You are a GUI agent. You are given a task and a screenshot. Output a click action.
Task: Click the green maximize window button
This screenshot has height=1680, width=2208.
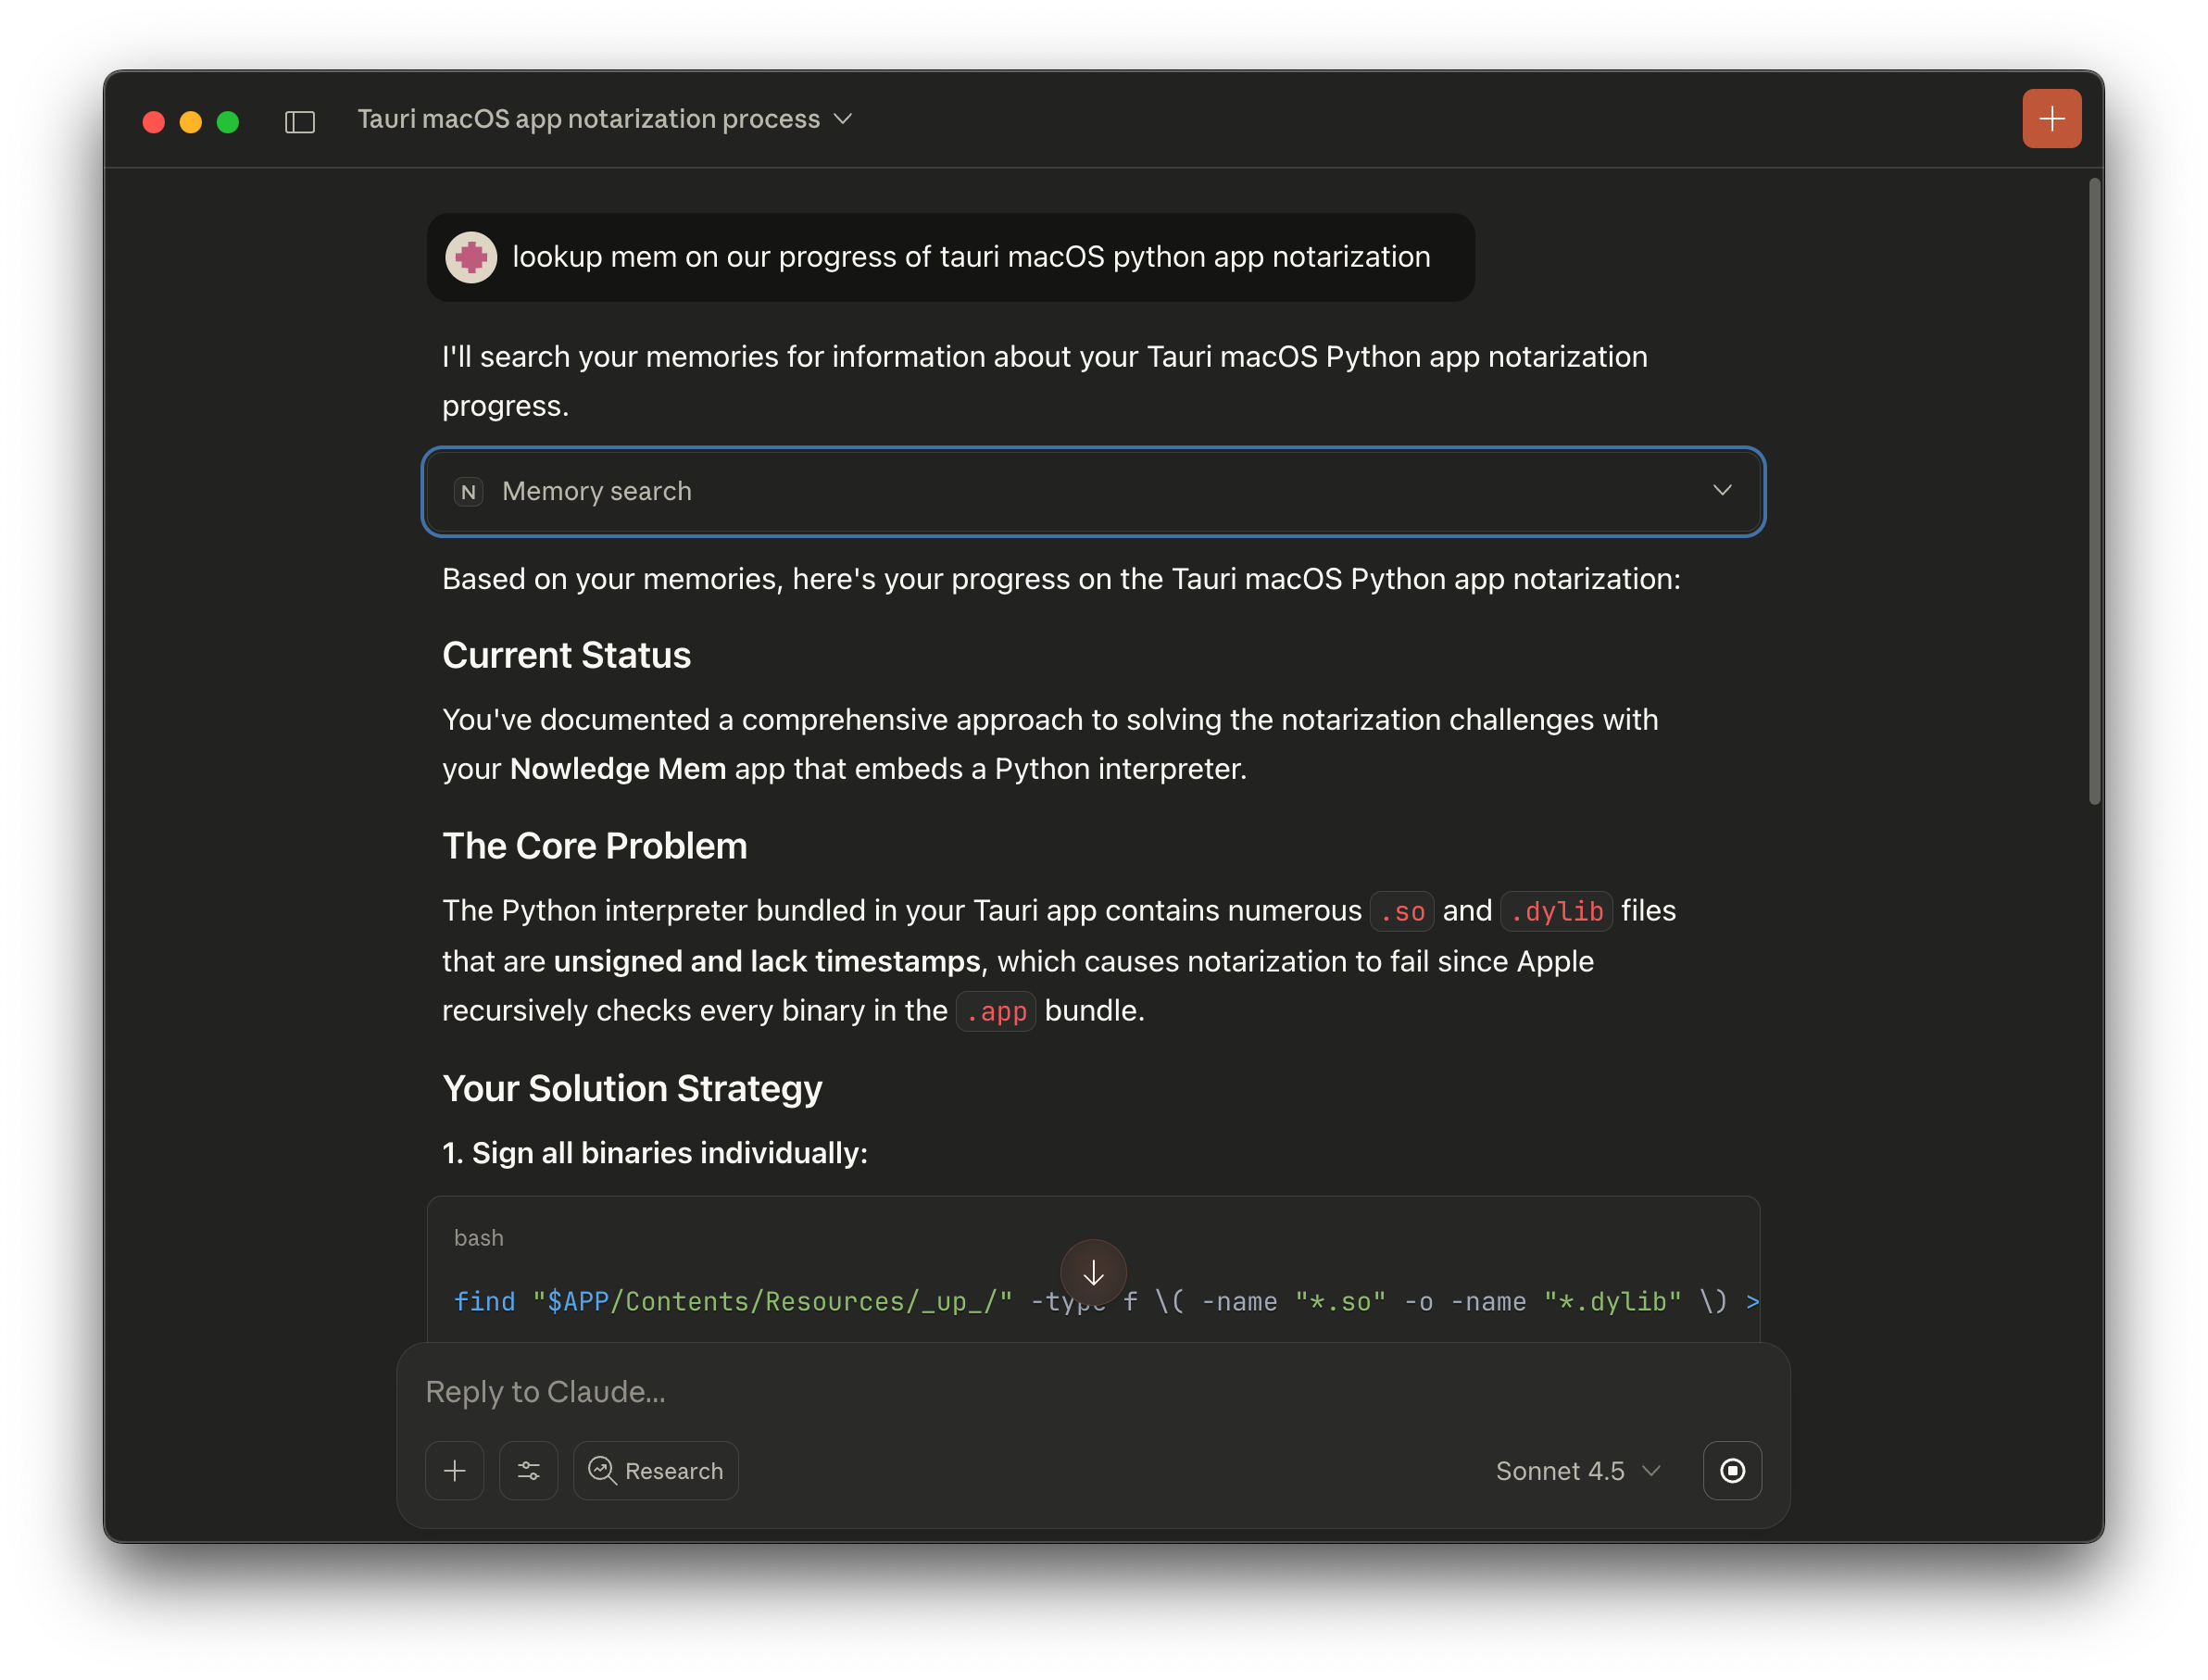pyautogui.click(x=228, y=122)
